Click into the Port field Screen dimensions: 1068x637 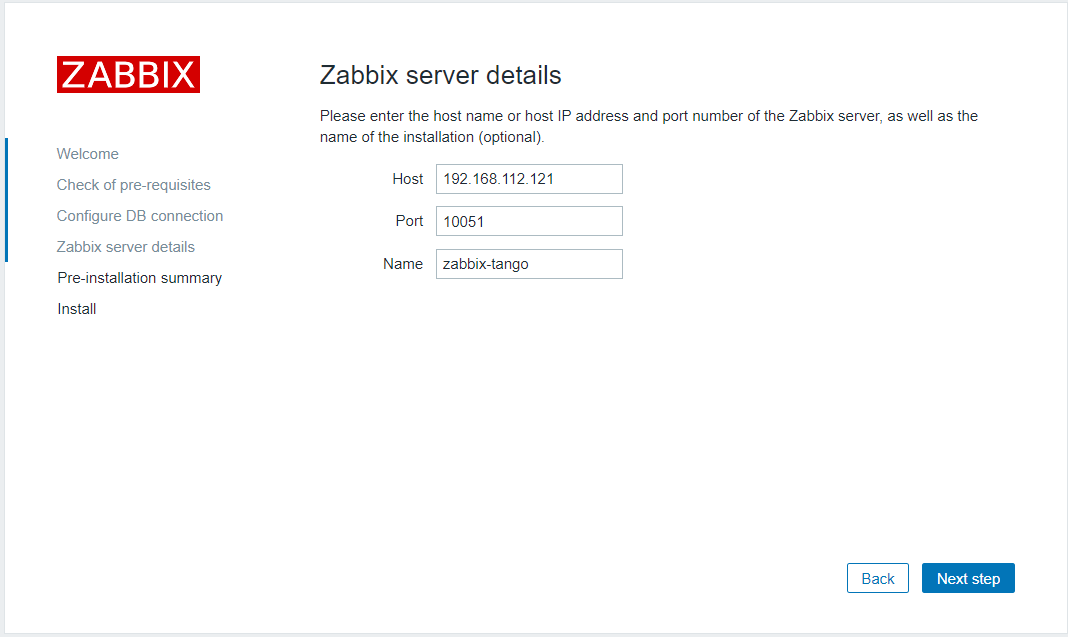tap(529, 221)
